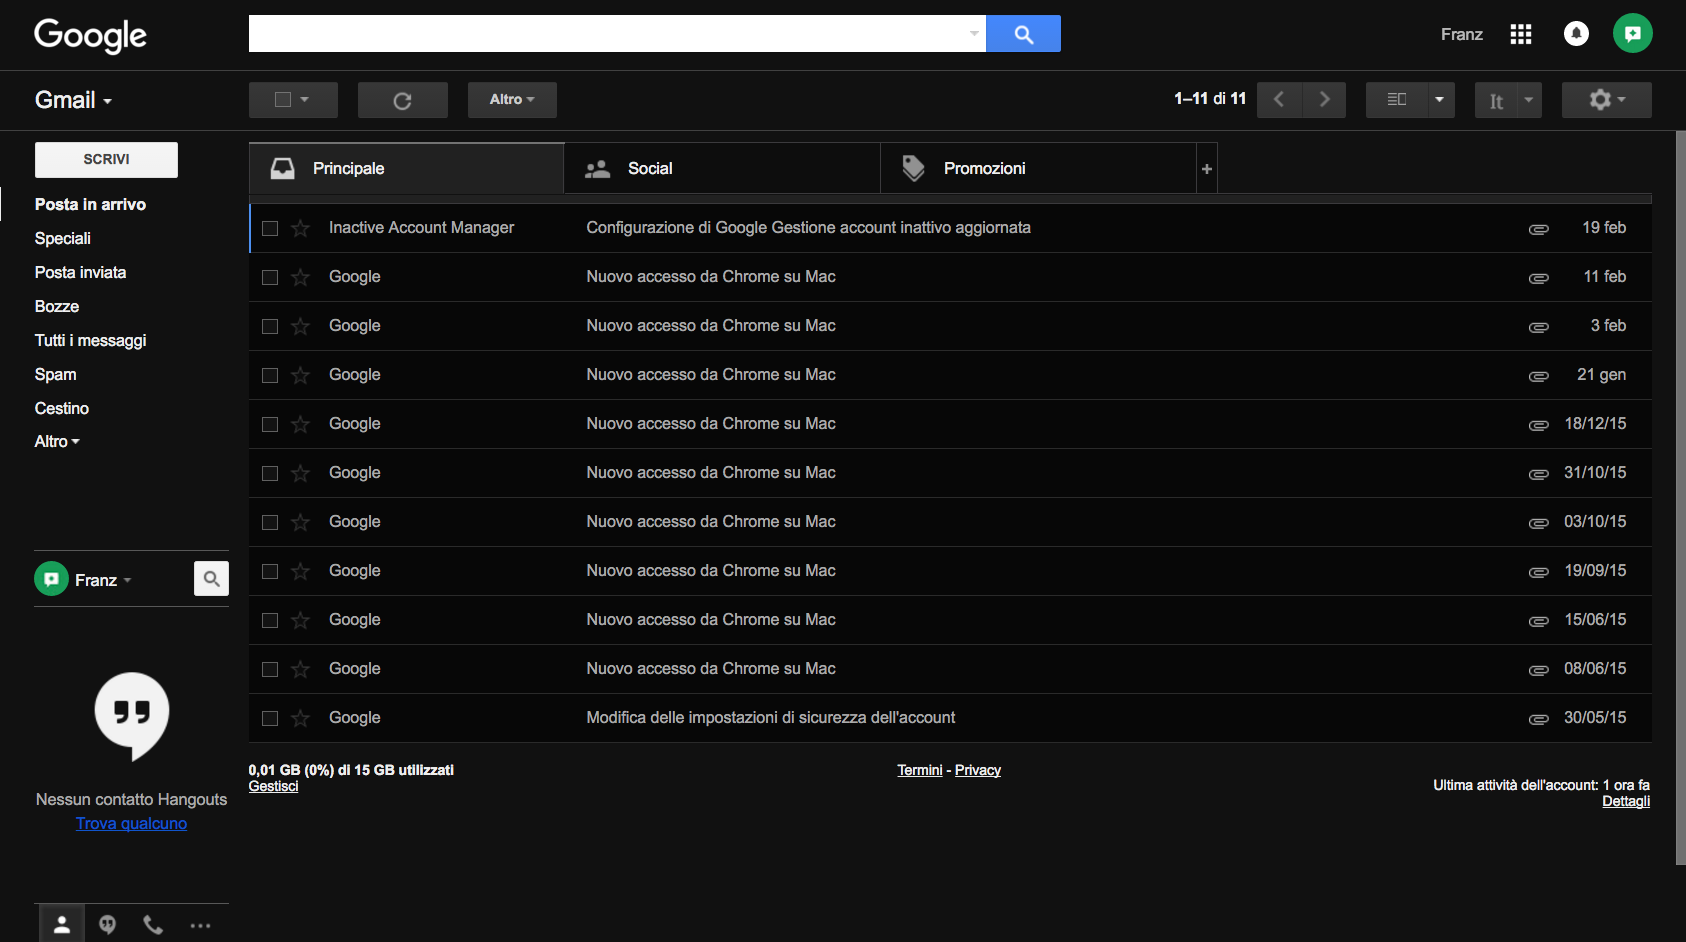Click the Gestisci storage link
This screenshot has height=942, width=1686.
(x=273, y=786)
